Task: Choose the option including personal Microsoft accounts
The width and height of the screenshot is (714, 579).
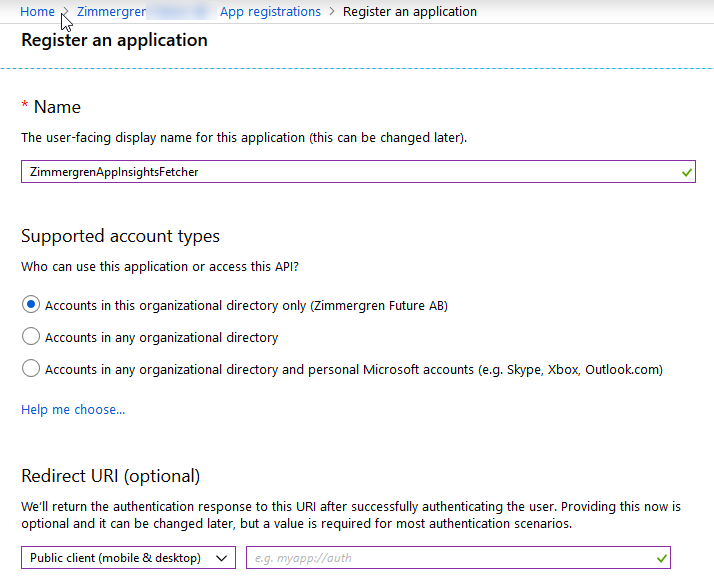Action: tap(31, 369)
